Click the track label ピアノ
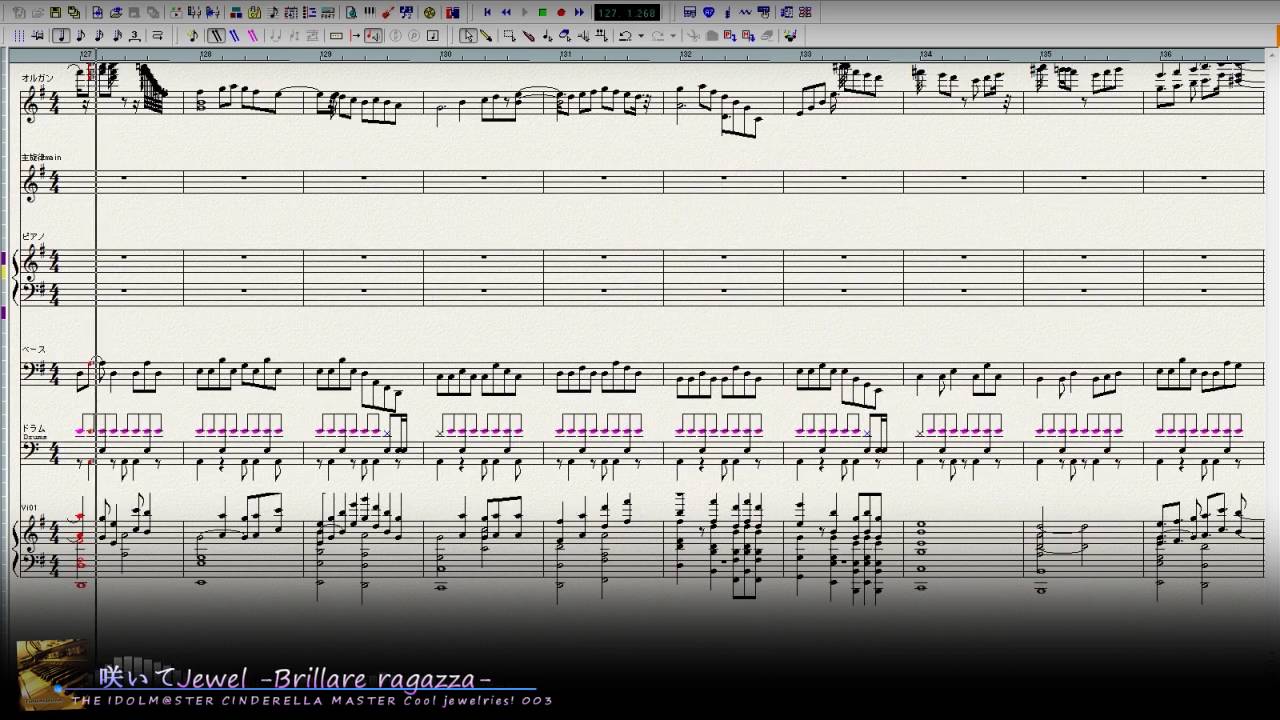 pos(34,236)
